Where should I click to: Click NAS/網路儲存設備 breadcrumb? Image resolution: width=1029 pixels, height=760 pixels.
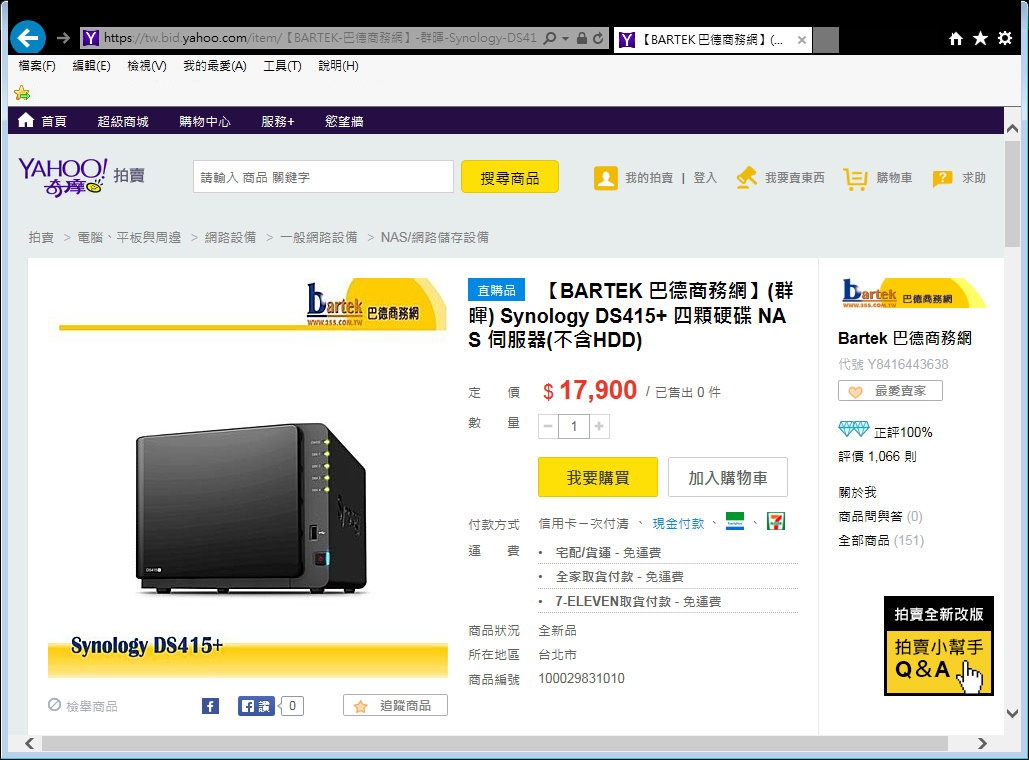[x=434, y=238]
